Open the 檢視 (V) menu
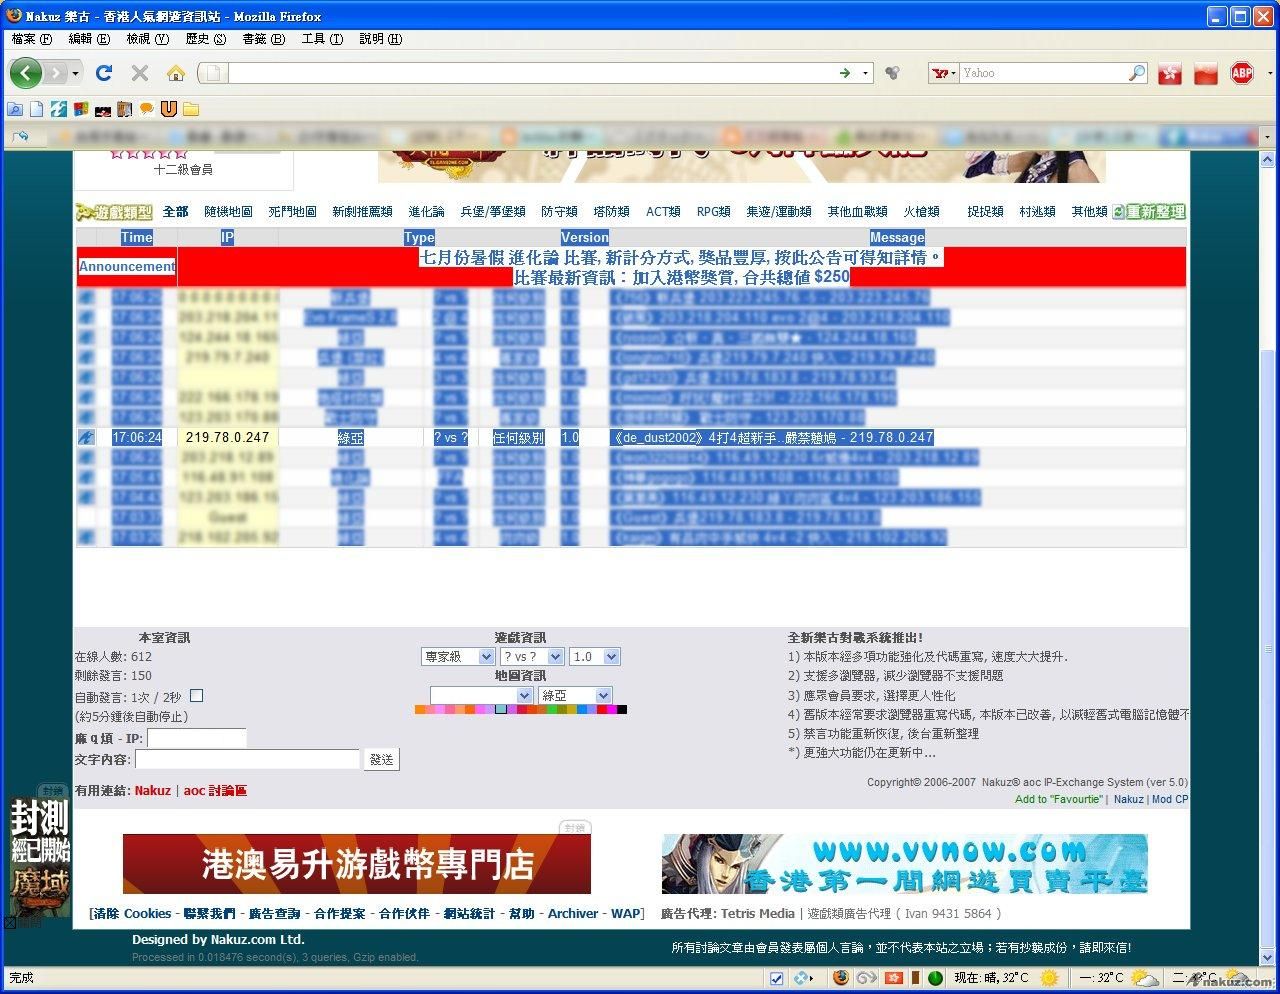The image size is (1280, 994). (x=148, y=39)
